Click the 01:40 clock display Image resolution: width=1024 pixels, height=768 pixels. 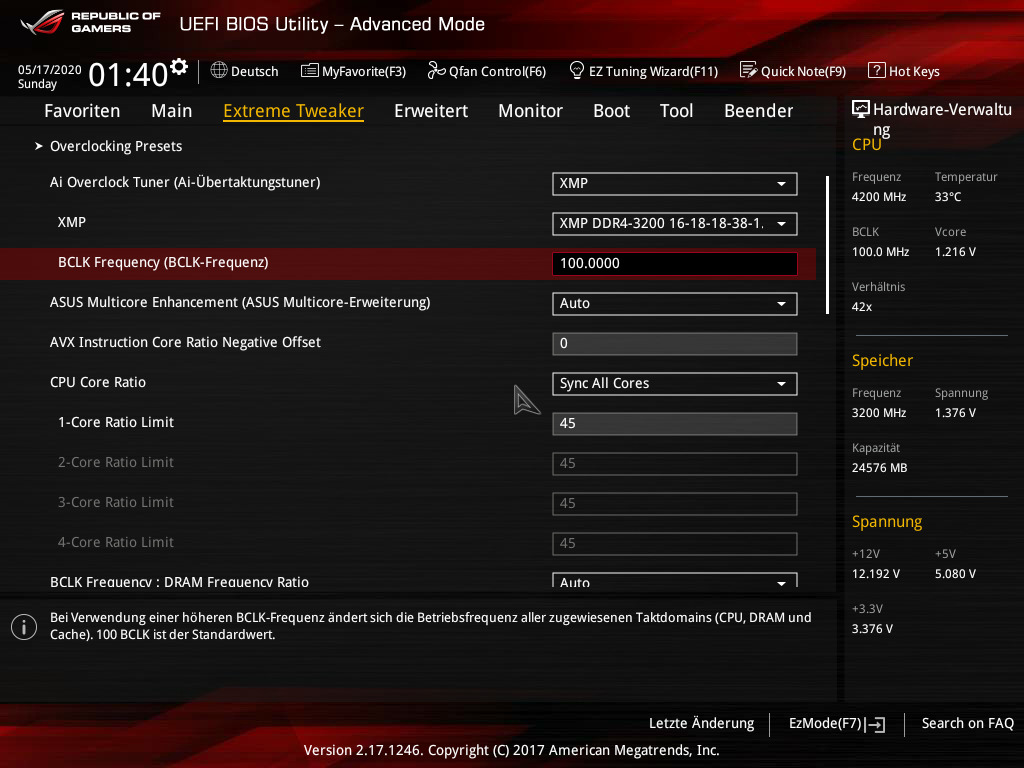128,74
